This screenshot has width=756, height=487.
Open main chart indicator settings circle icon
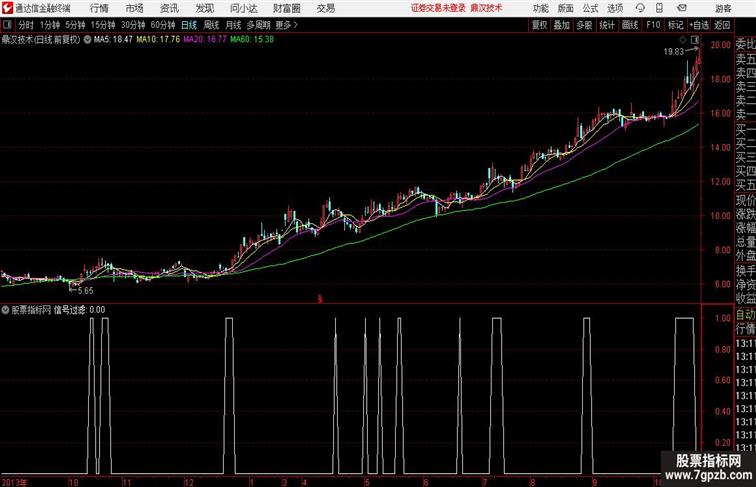click(x=87, y=40)
